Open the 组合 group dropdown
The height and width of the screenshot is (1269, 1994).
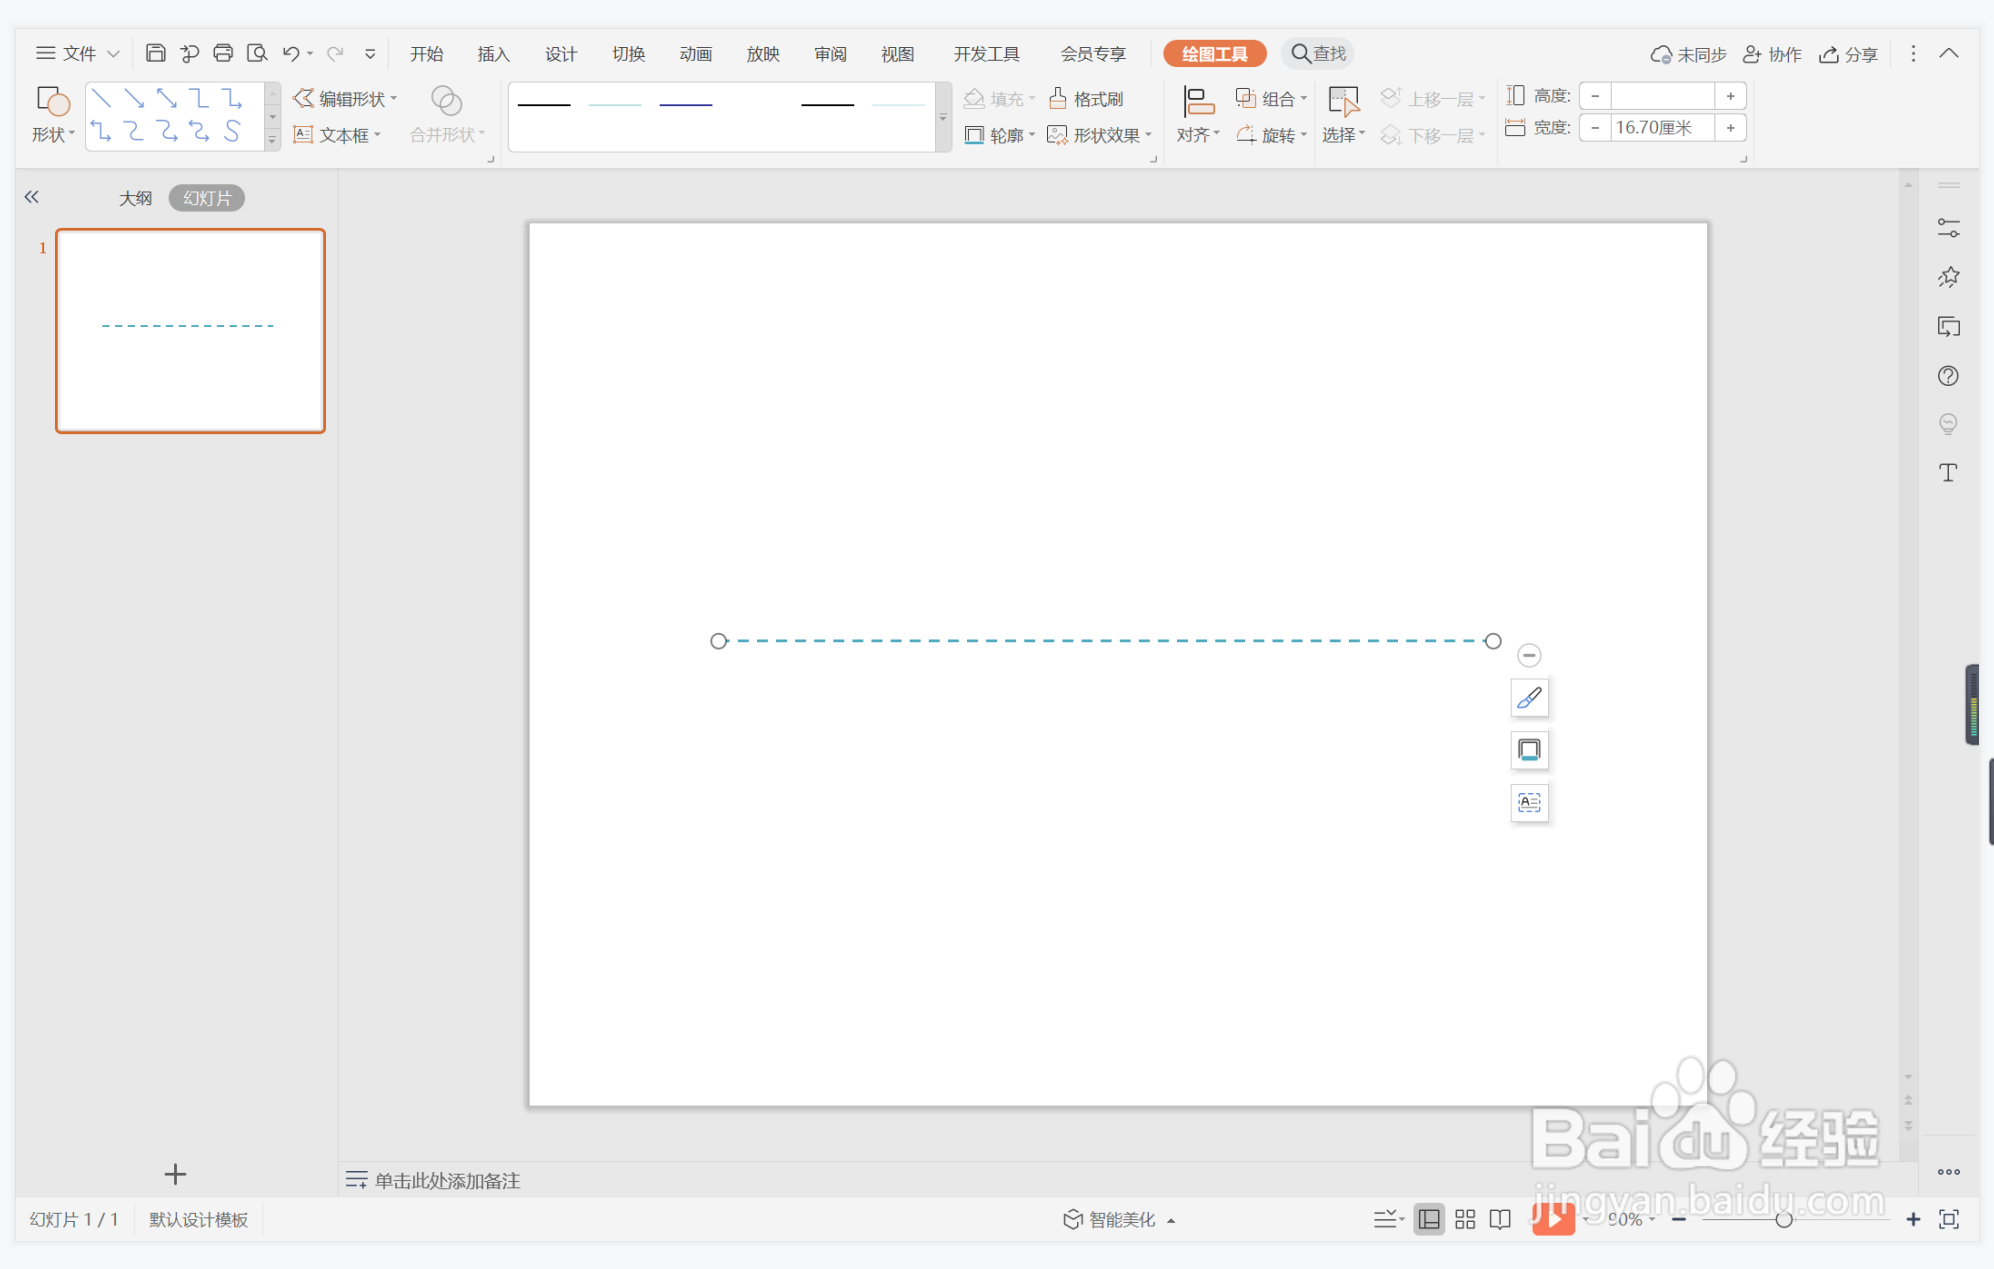[x=1271, y=98]
